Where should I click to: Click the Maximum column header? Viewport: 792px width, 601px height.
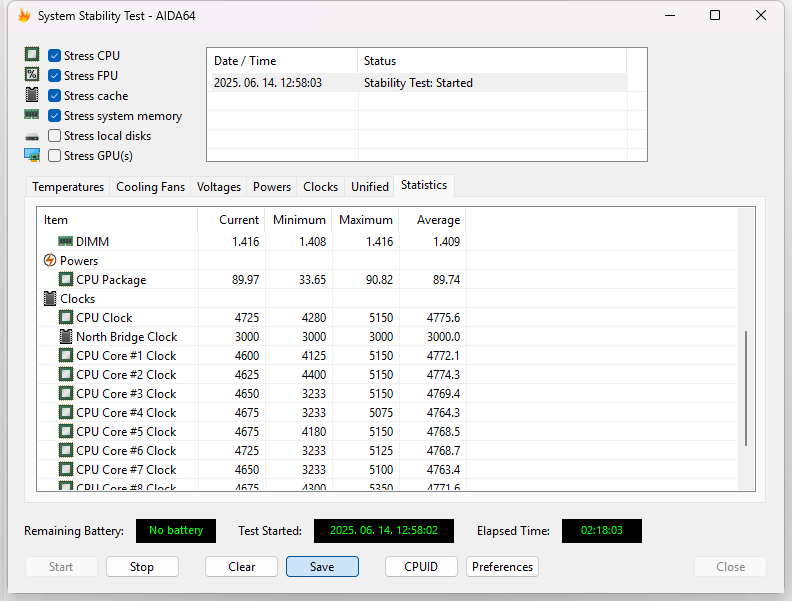pyautogui.click(x=365, y=220)
